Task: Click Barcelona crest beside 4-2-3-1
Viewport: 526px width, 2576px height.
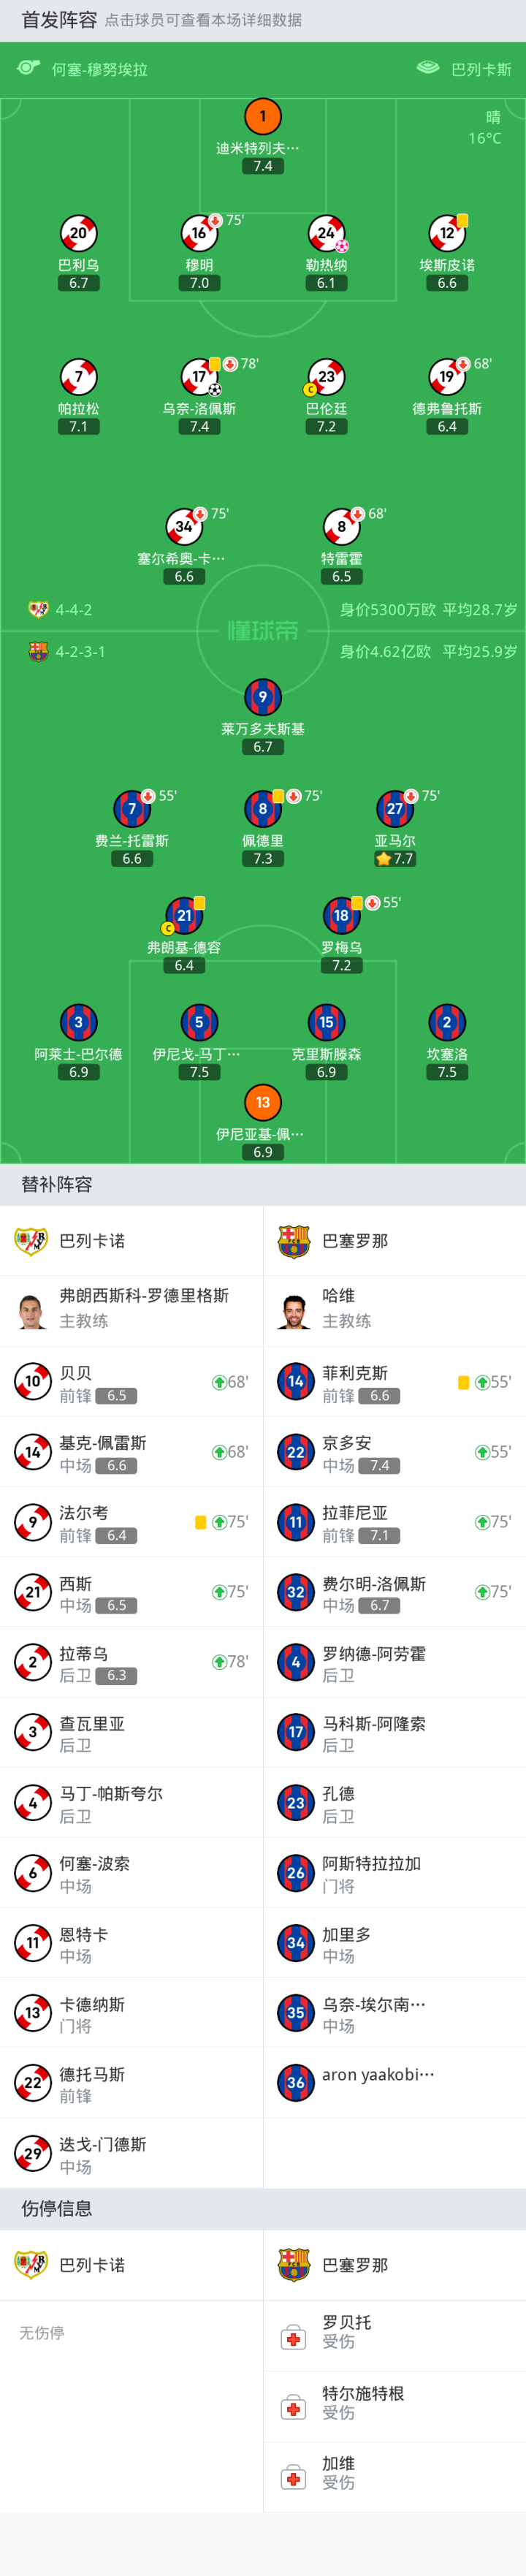Action: click(x=38, y=651)
